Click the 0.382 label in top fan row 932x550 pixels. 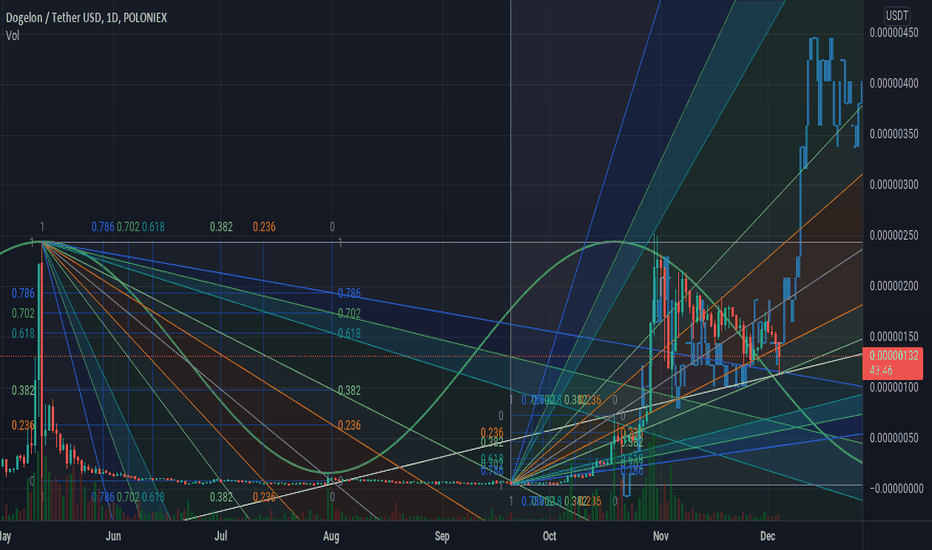(x=221, y=227)
